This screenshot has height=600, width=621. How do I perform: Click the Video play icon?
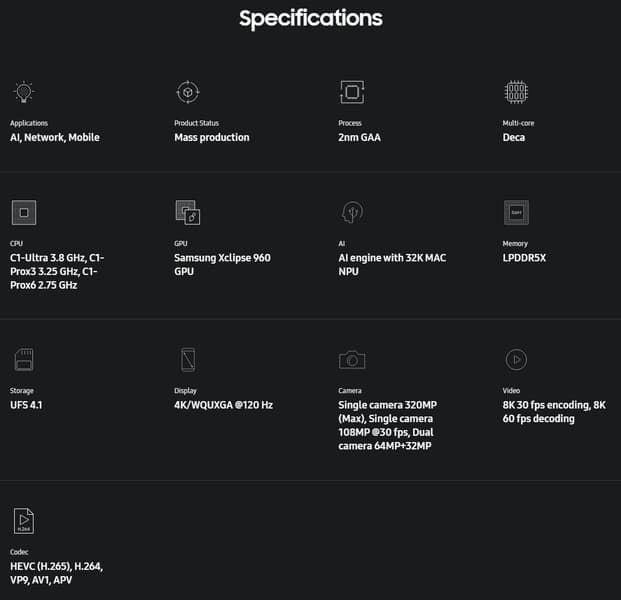[515, 360]
